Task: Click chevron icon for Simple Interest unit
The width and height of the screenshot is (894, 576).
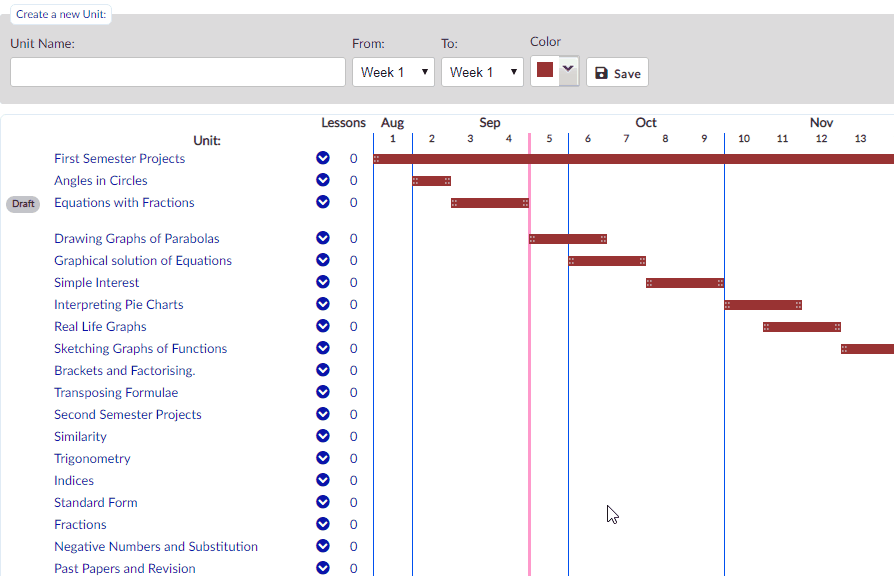Action: [x=323, y=282]
